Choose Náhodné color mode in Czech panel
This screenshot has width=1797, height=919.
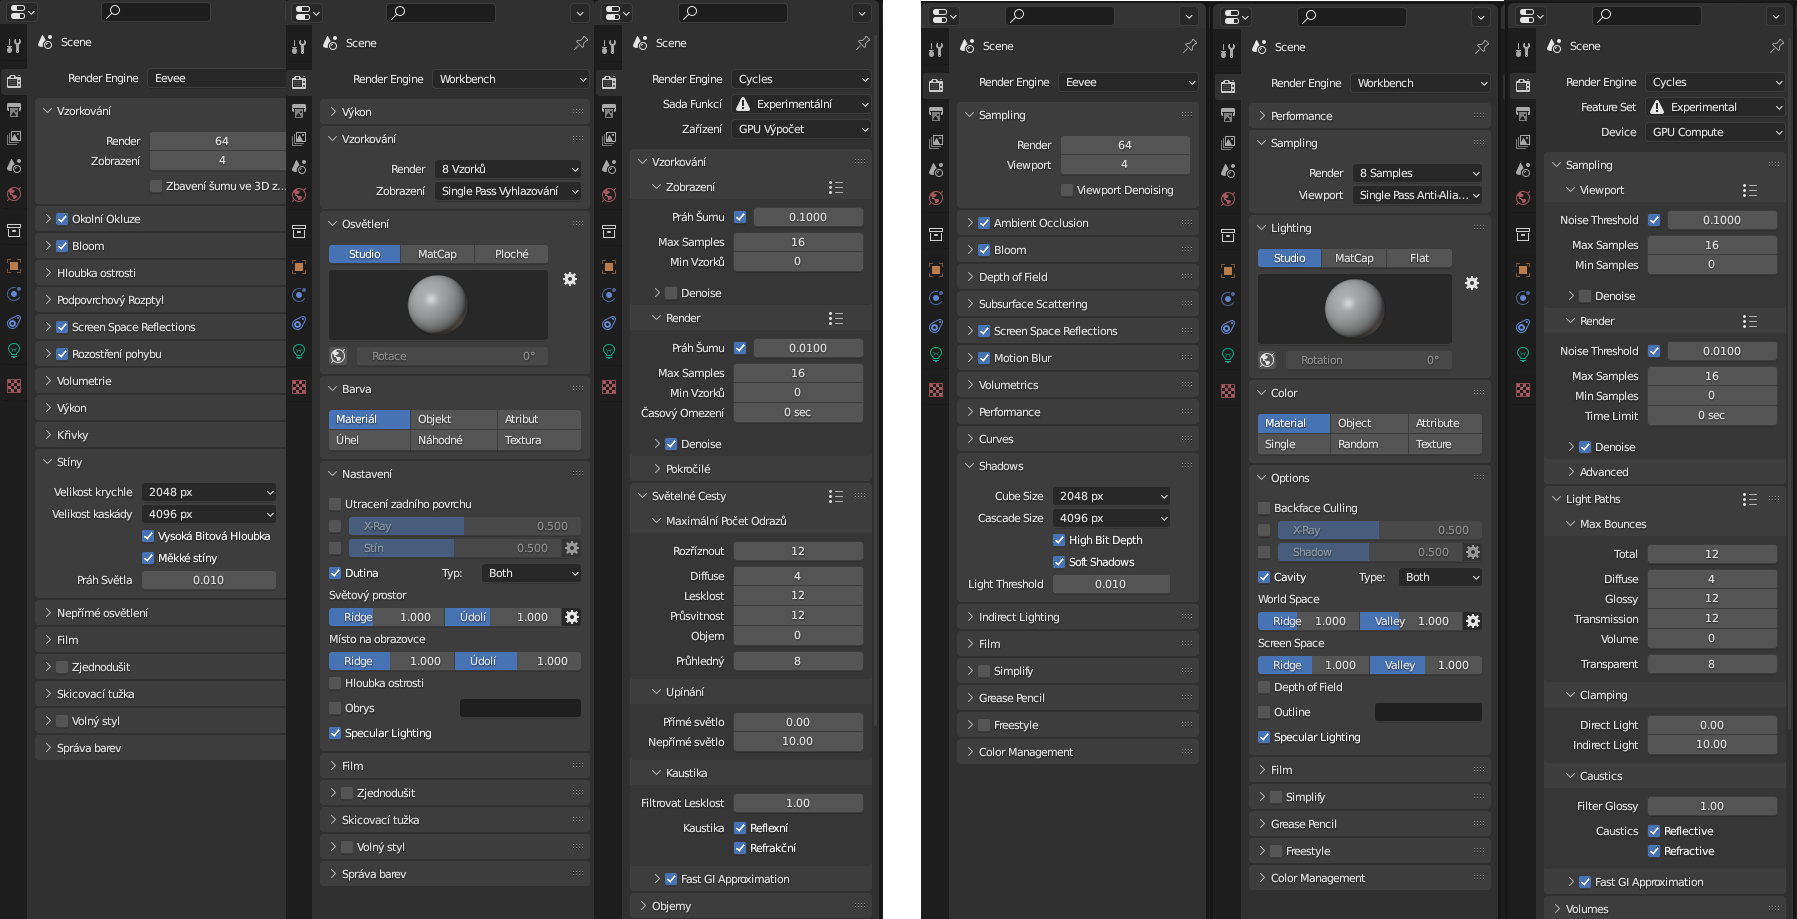pyautogui.click(x=453, y=440)
